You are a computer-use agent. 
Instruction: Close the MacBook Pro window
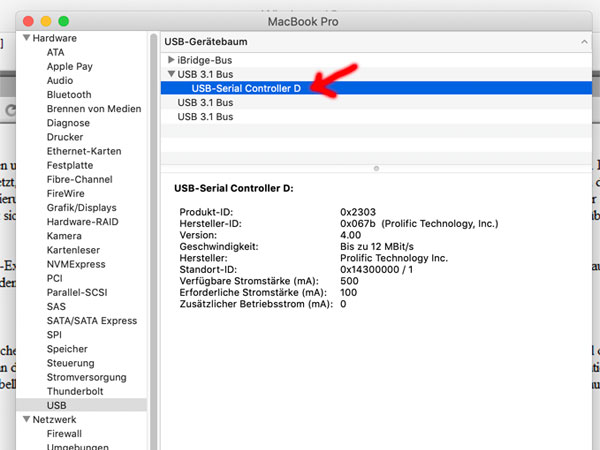click(x=28, y=21)
